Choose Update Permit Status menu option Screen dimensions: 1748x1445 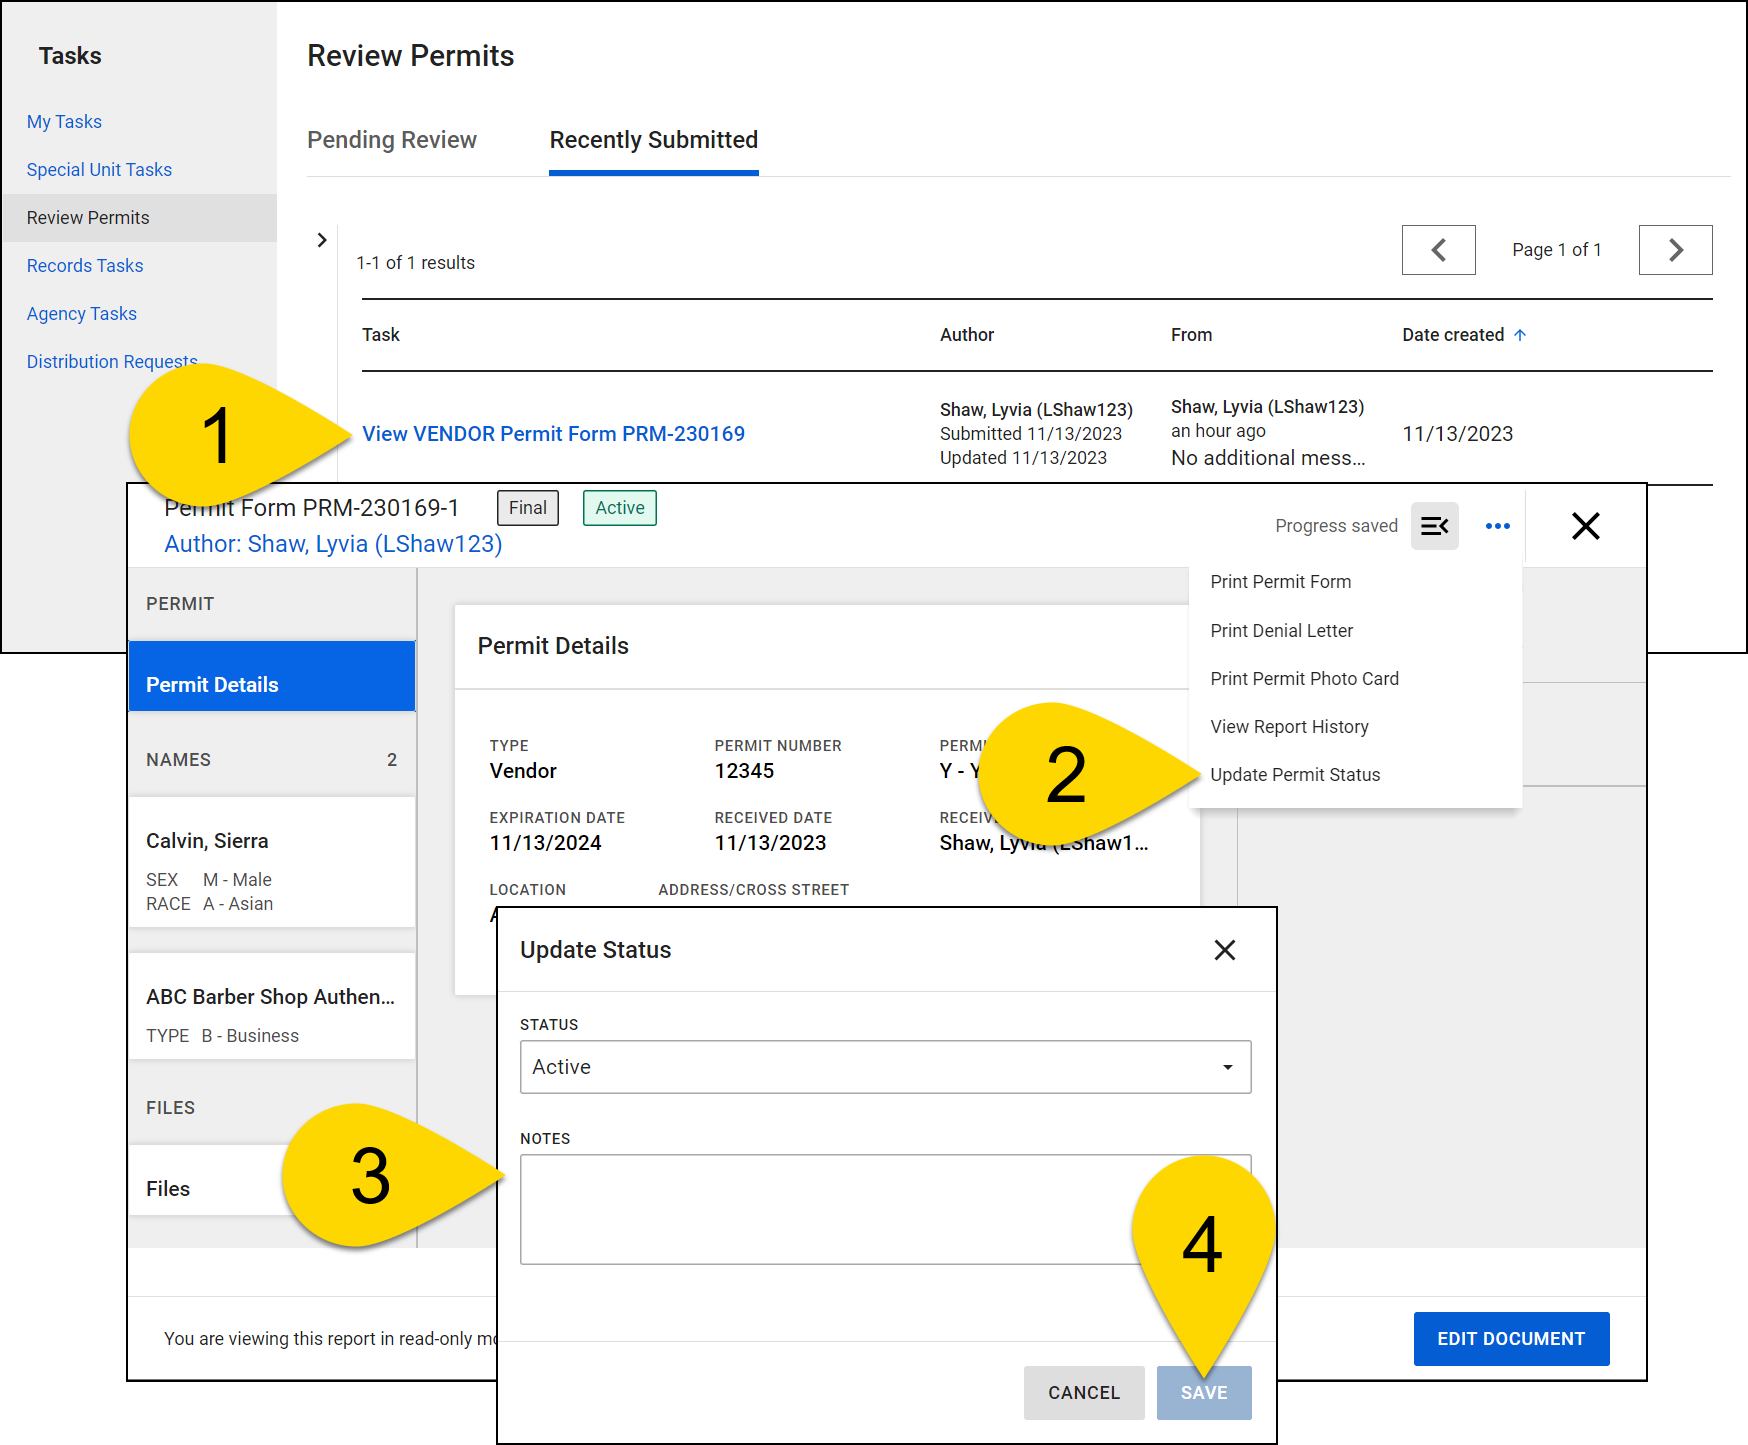point(1294,775)
